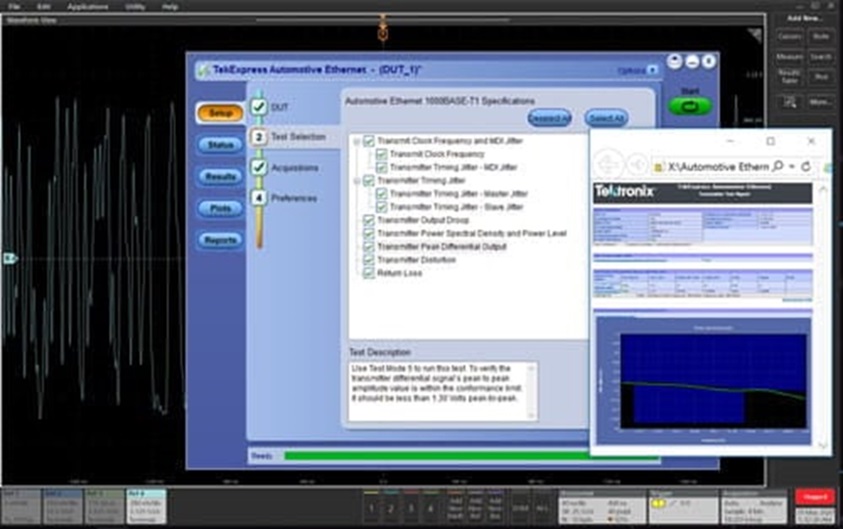Screen dimensions: 843x529
Task: Click the search icon in report browser address bar
Action: [777, 167]
